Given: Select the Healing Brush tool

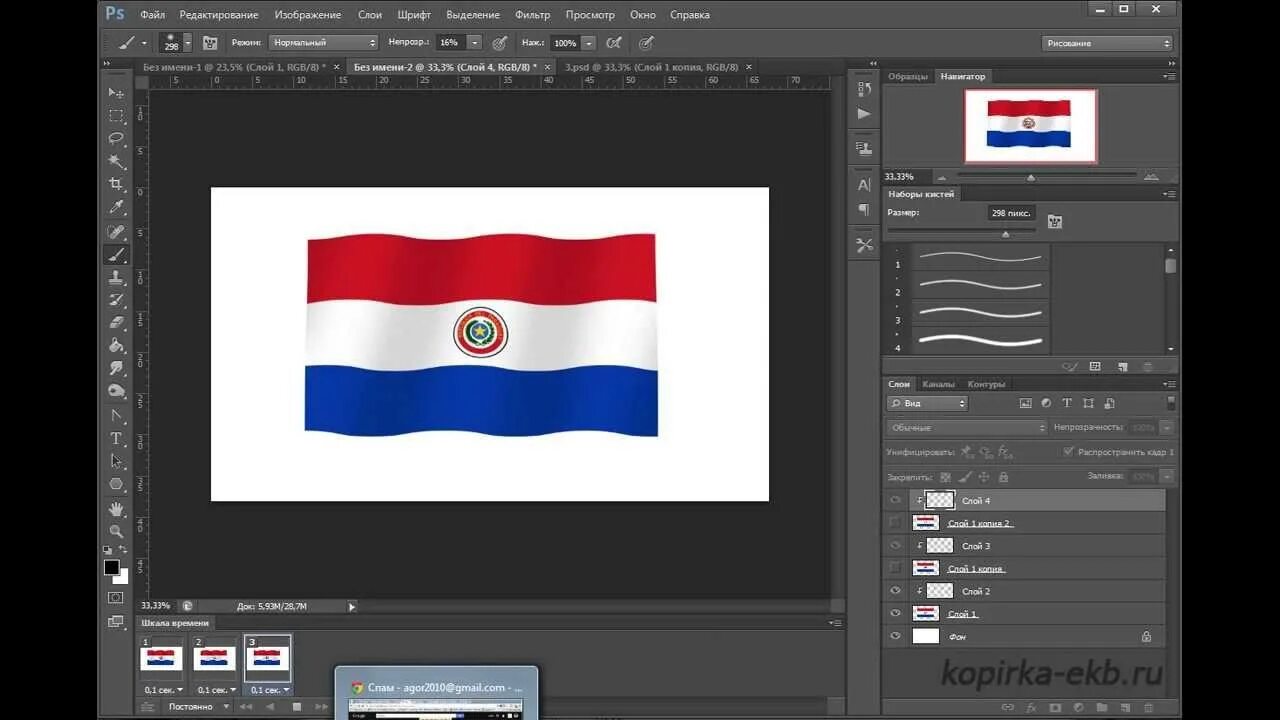Looking at the screenshot, I should point(116,231).
